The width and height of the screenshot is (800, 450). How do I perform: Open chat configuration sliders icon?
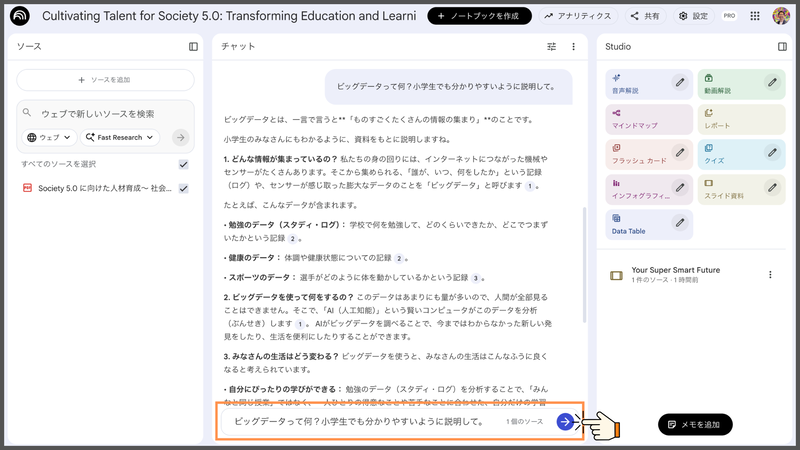coord(552,46)
